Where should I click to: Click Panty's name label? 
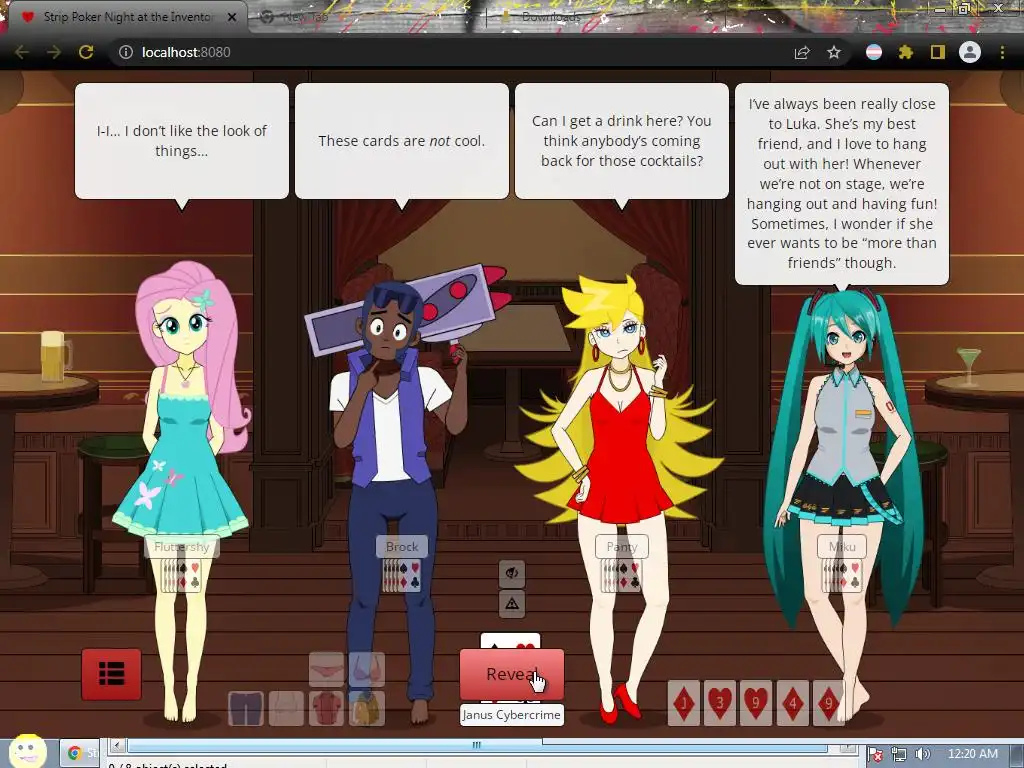[622, 547]
